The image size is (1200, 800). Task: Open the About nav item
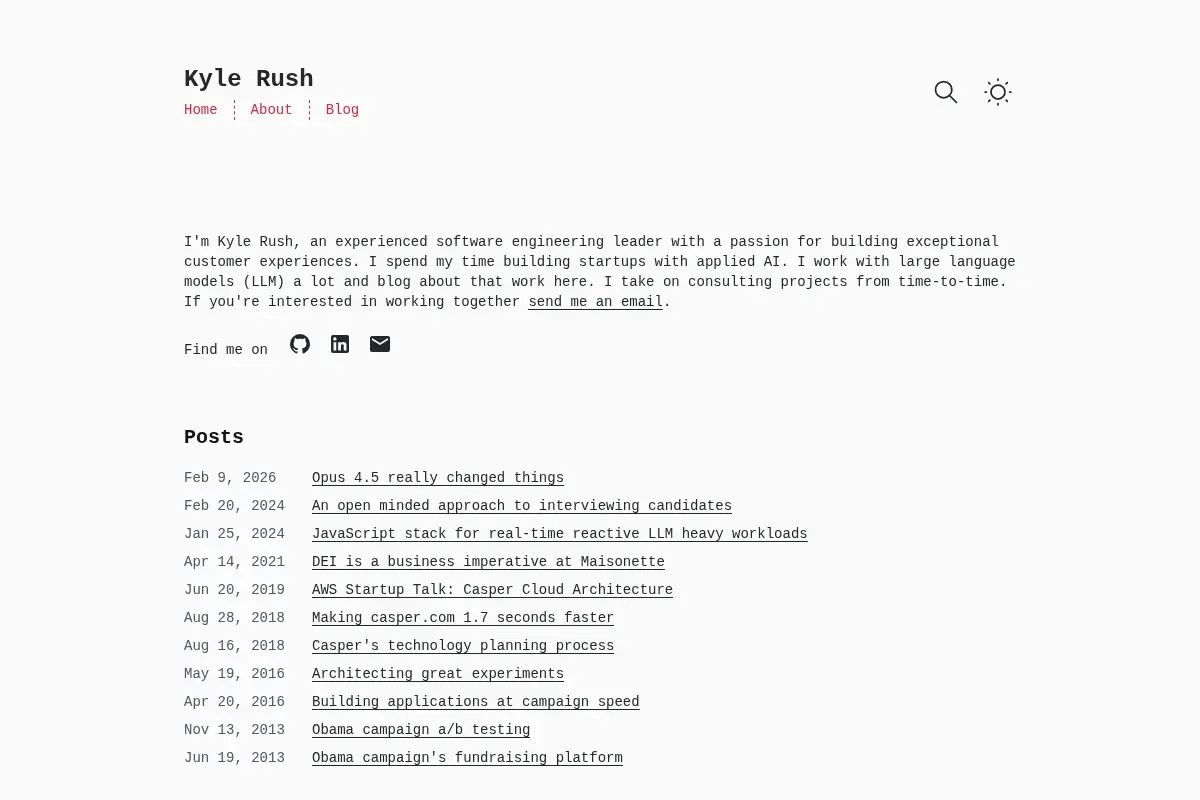[271, 110]
